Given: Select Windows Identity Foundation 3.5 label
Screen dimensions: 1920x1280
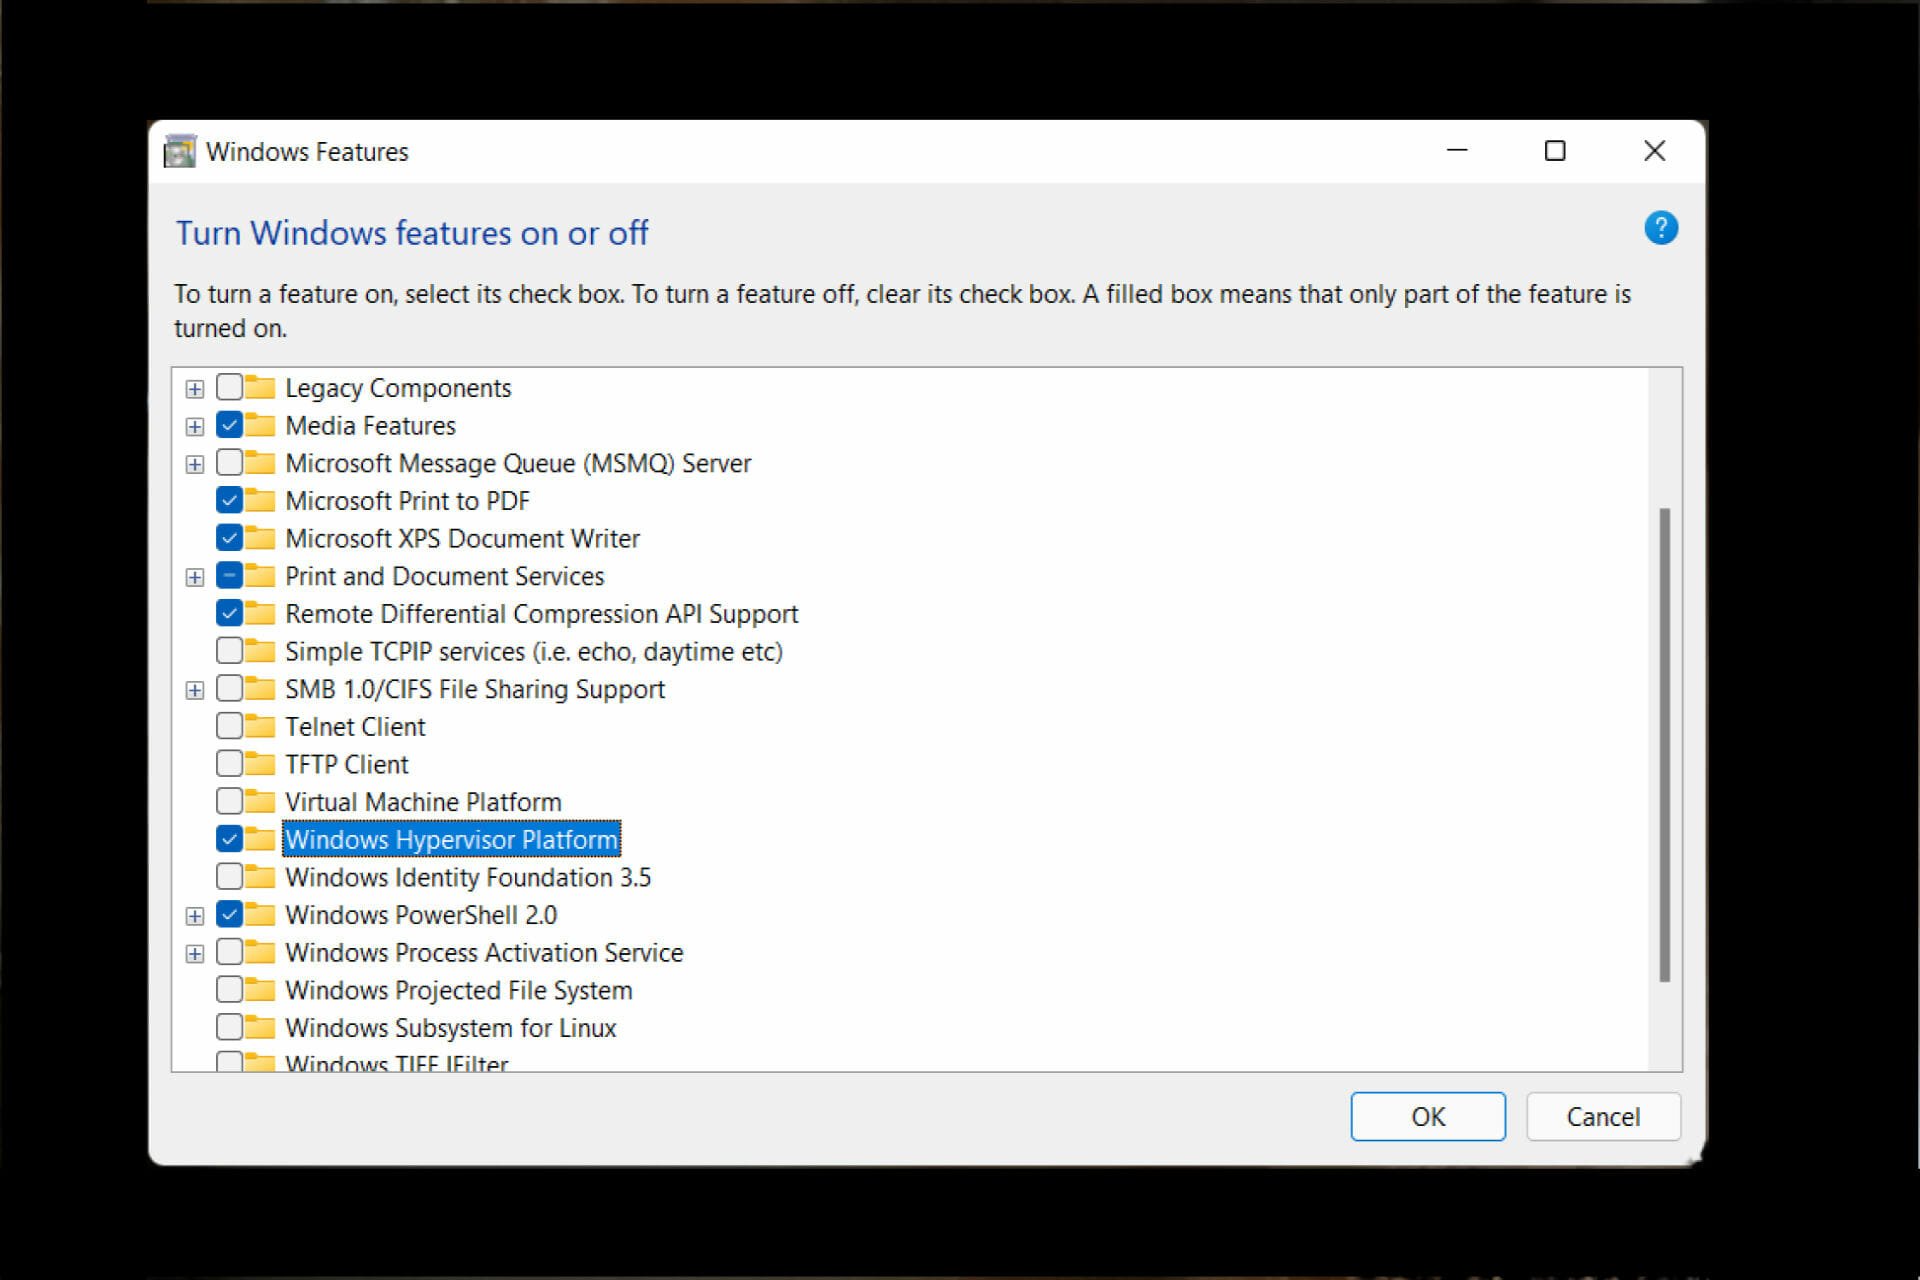Looking at the screenshot, I should click(x=468, y=877).
